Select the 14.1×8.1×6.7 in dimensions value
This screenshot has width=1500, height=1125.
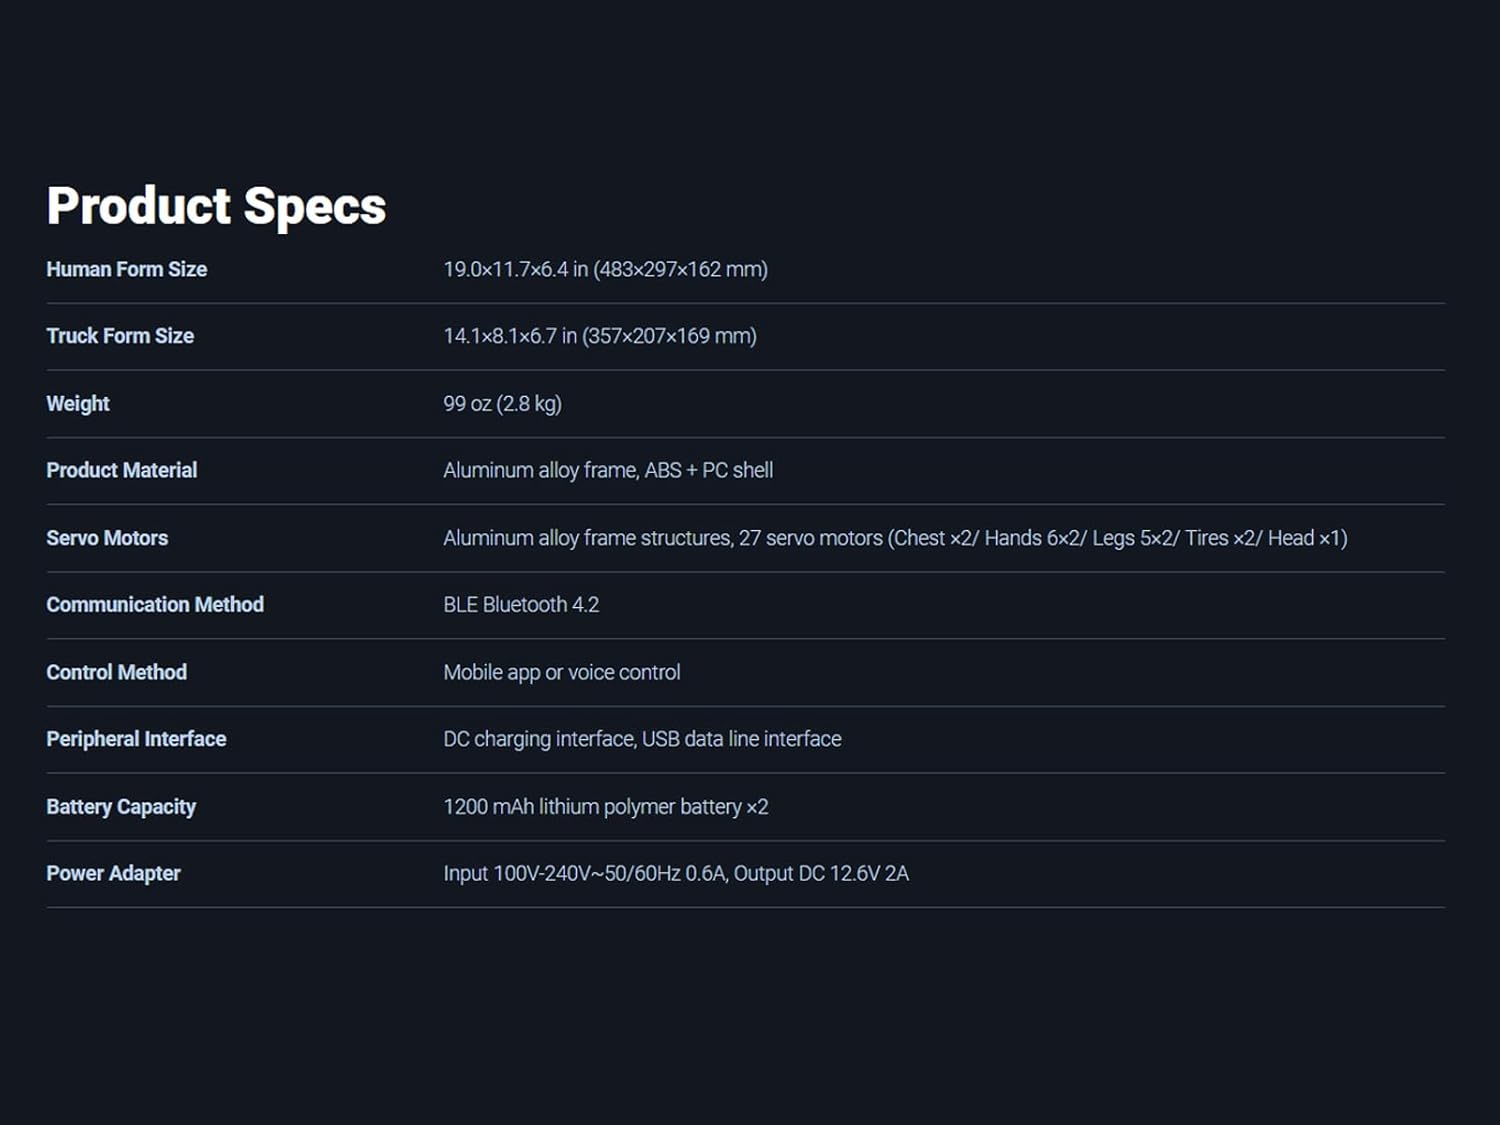click(599, 336)
